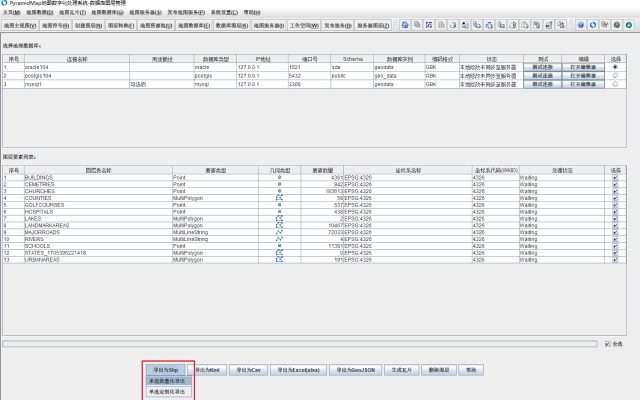This screenshot has width=640, height=400.
Task: Click the blue circular refresh arrows icon
Action: coord(593,25)
